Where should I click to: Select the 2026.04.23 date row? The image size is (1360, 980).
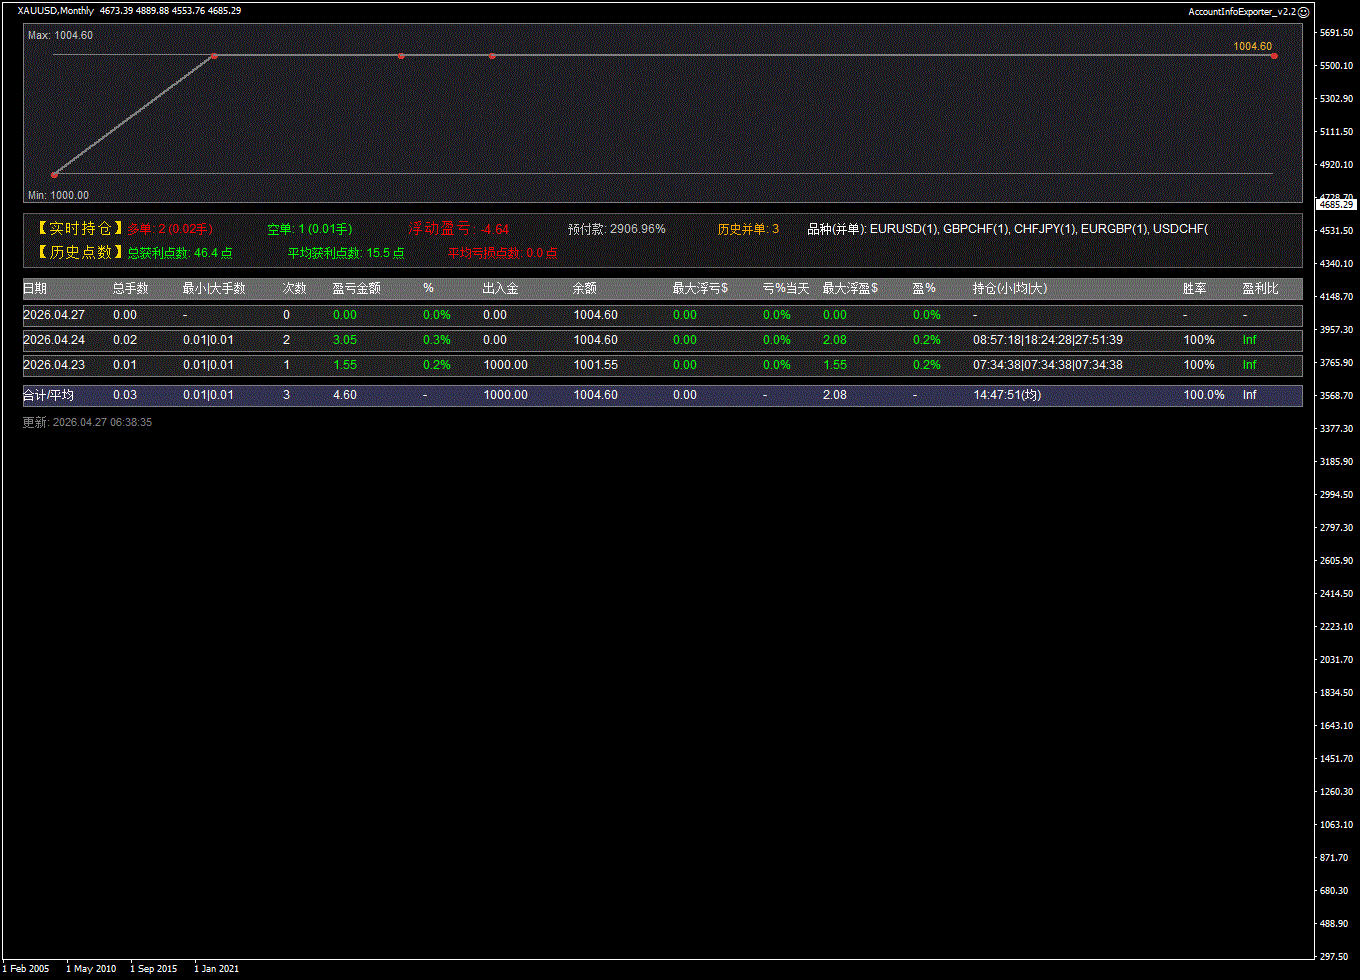point(54,365)
